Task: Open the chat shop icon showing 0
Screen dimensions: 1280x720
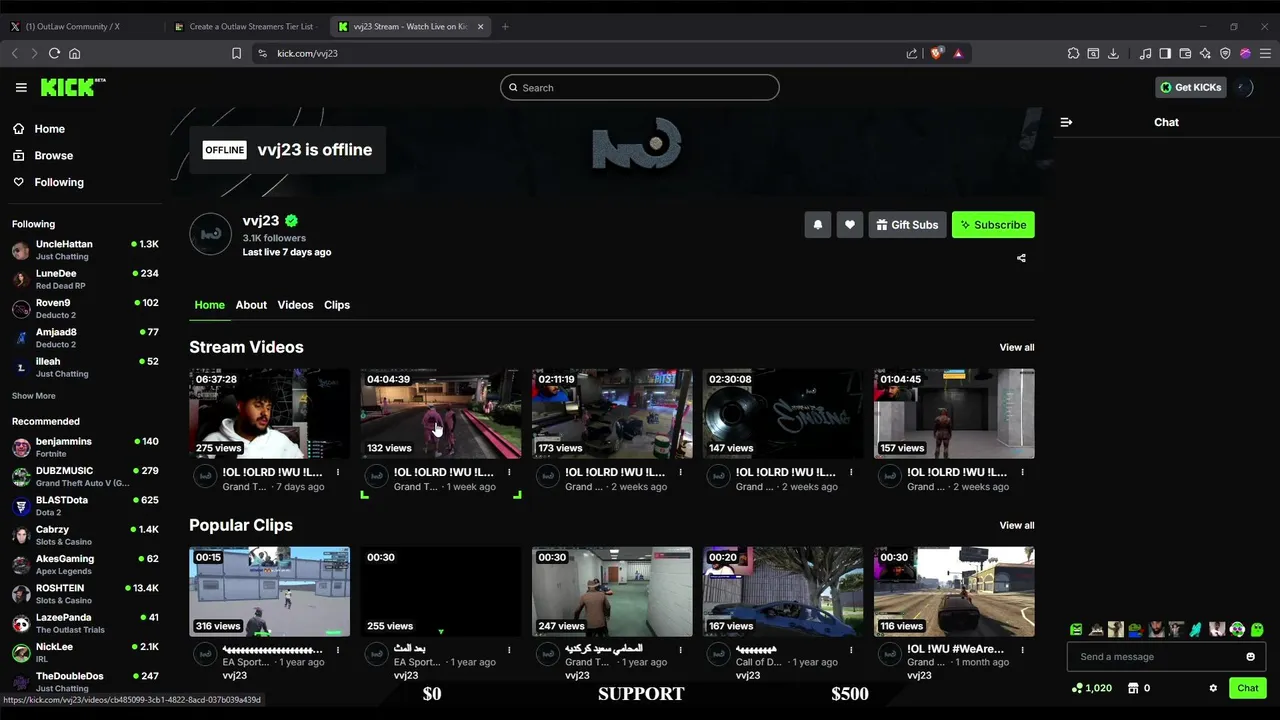Action: pos(1133,688)
